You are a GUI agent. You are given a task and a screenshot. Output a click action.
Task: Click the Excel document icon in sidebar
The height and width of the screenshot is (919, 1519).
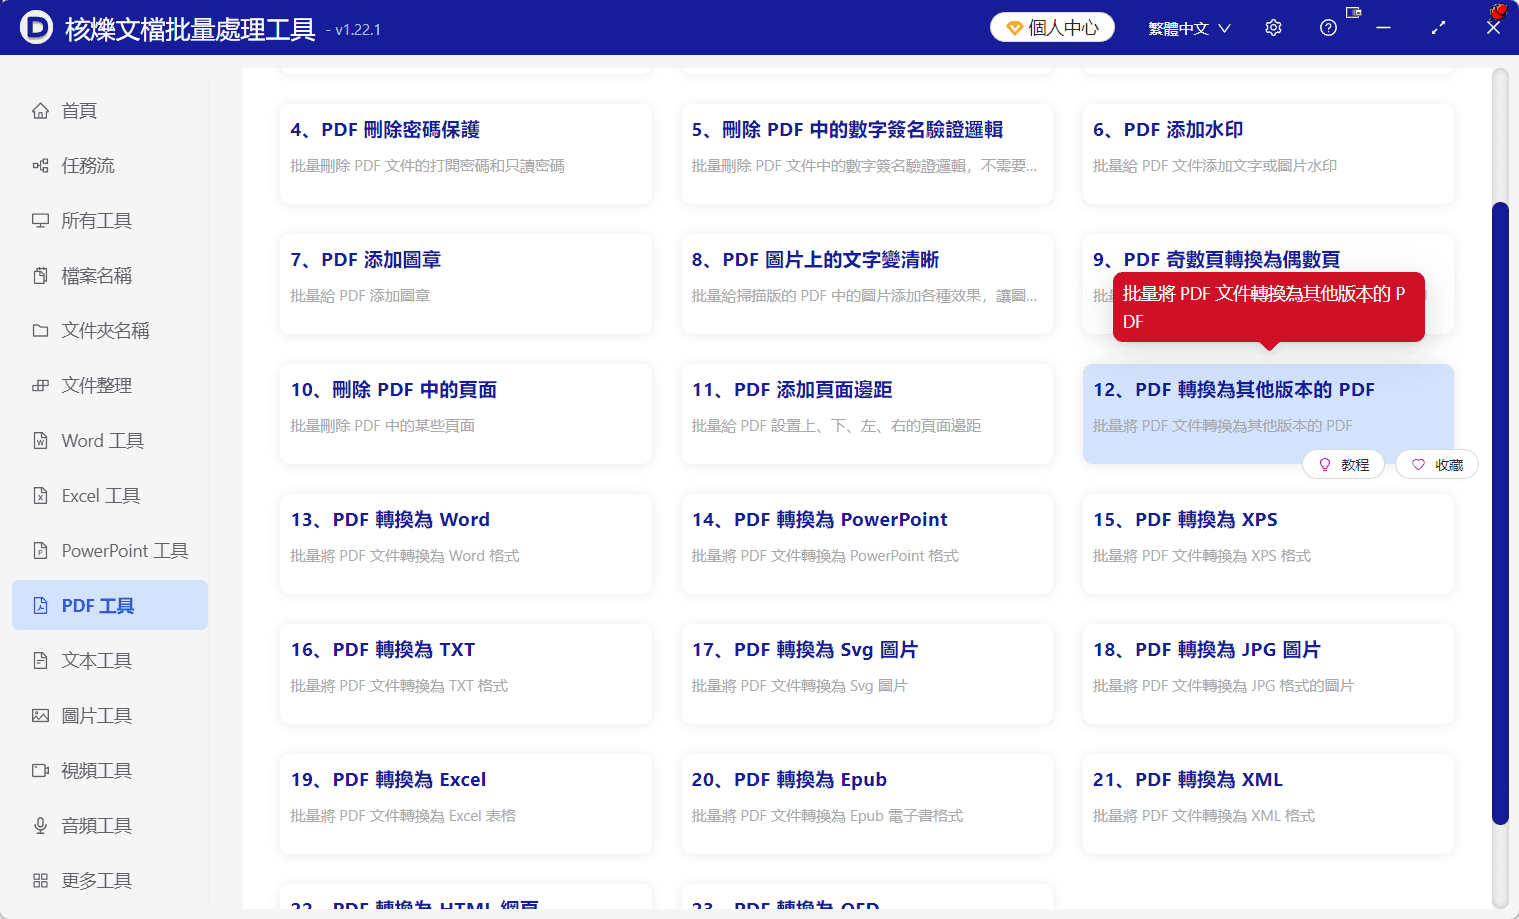[40, 496]
